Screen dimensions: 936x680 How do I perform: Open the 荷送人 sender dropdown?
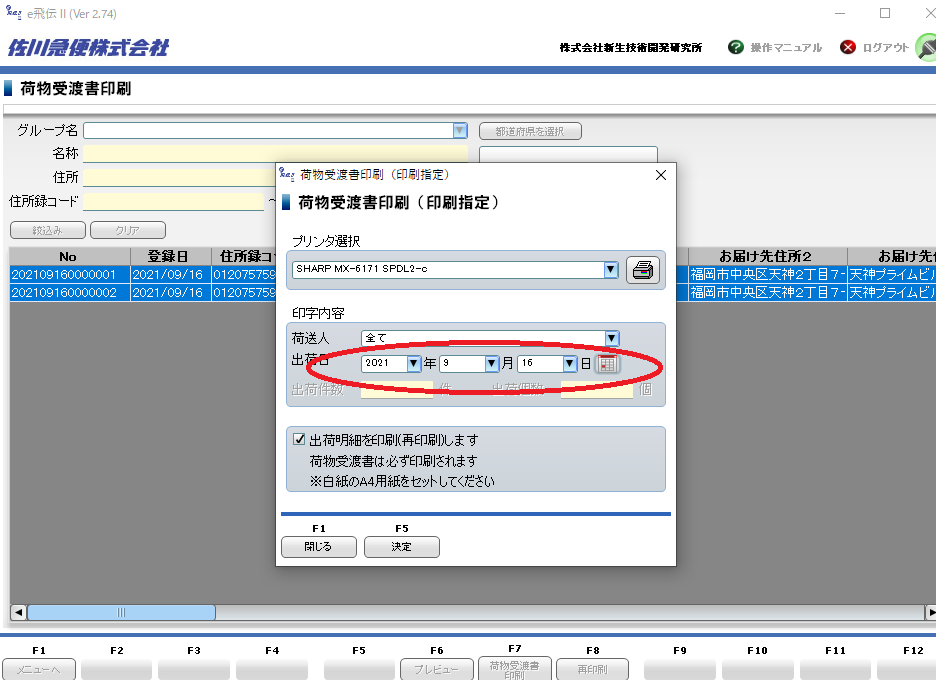pos(611,339)
